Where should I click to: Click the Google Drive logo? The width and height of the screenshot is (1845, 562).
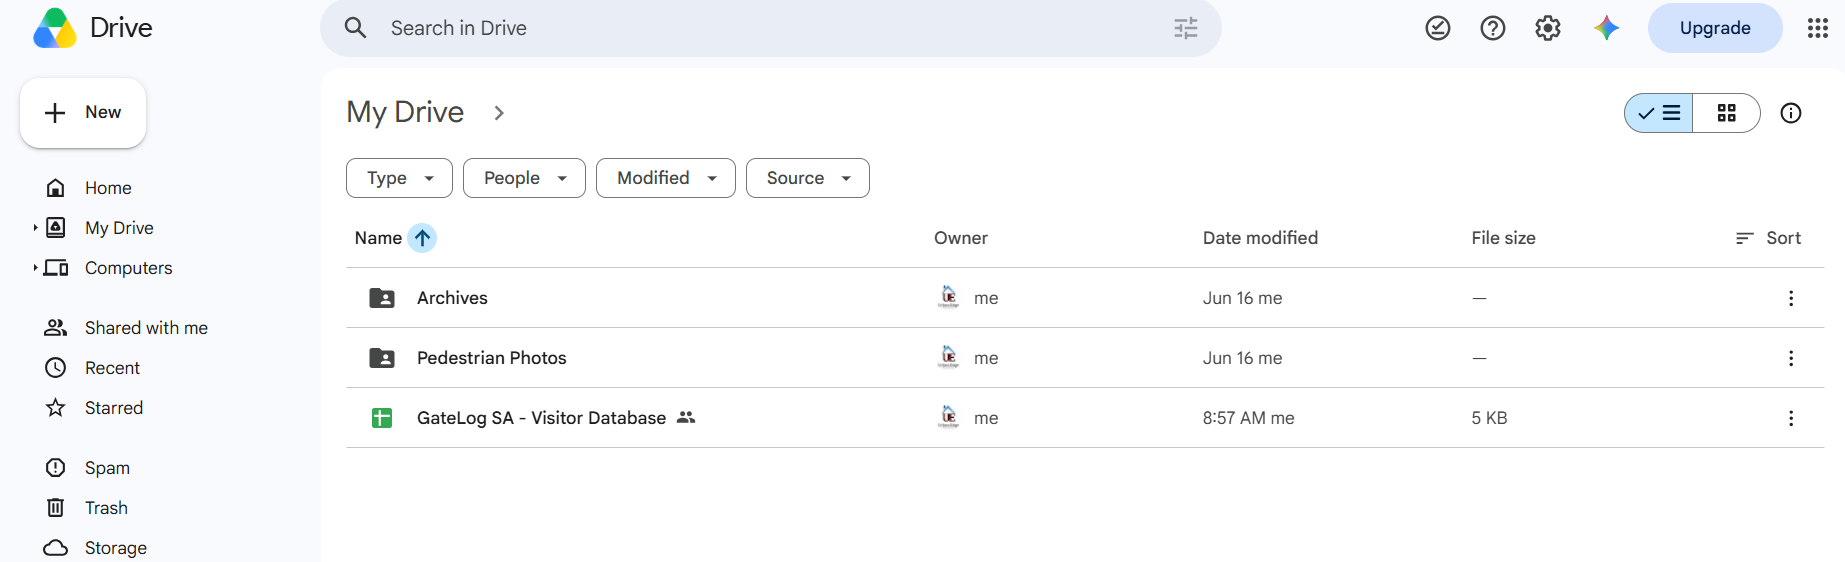pyautogui.click(x=55, y=28)
